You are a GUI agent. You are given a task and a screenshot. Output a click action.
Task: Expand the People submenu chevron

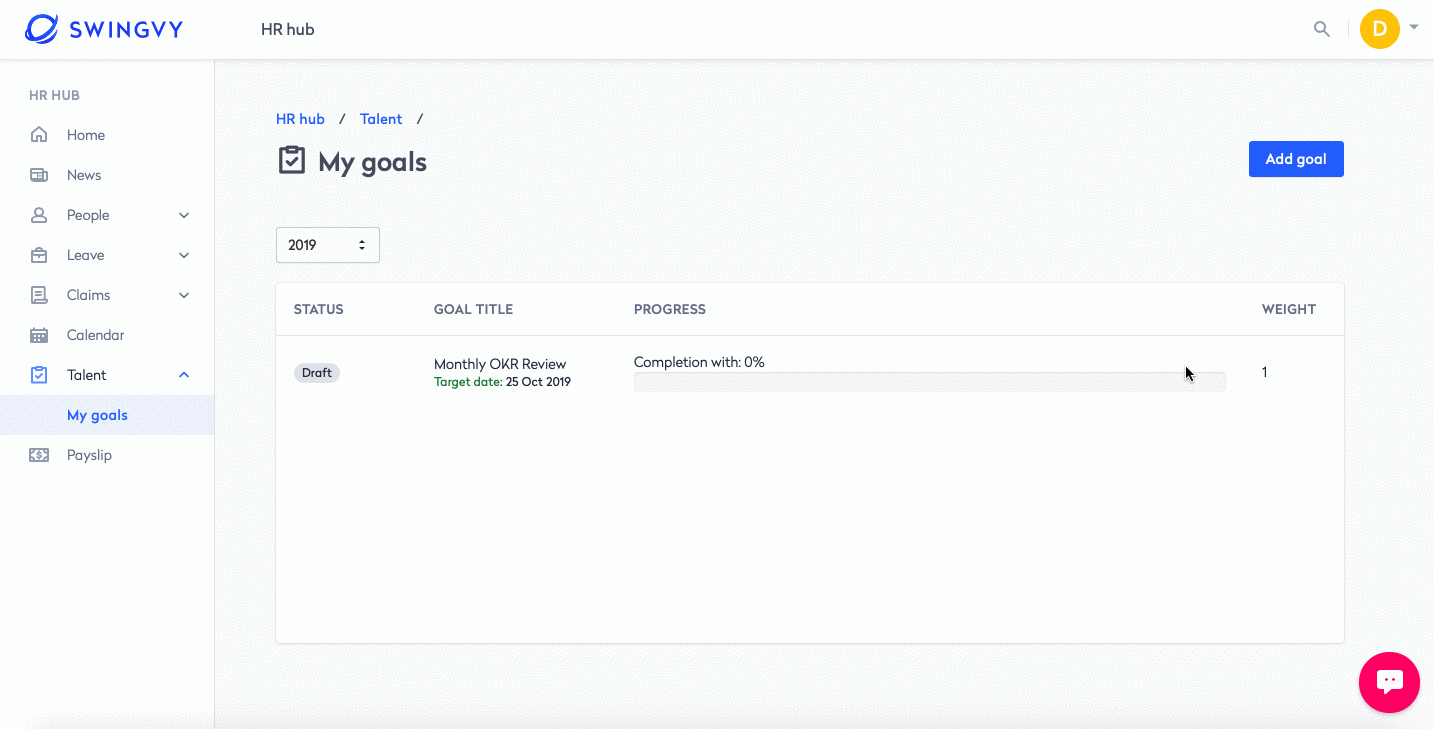coord(184,215)
